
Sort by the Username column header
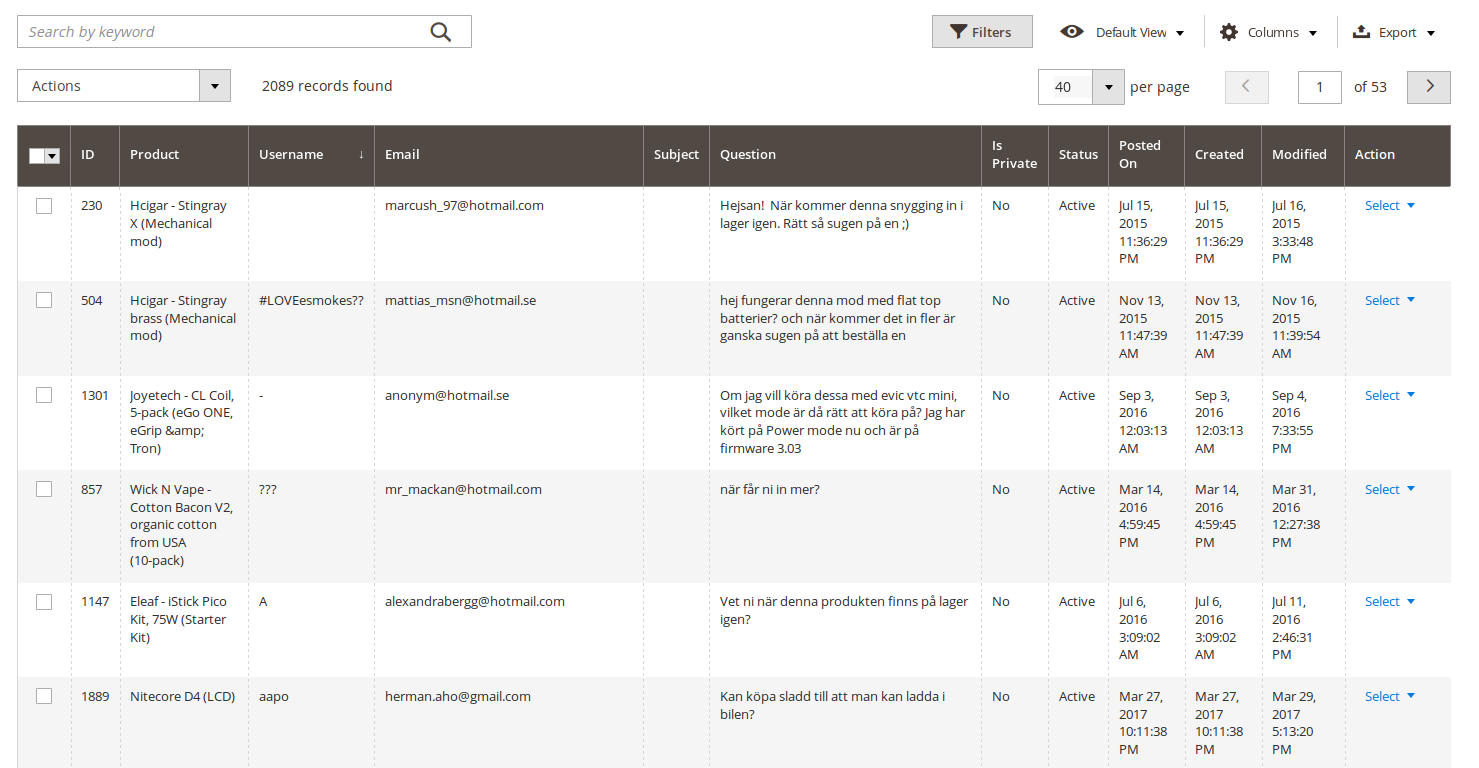click(x=311, y=155)
